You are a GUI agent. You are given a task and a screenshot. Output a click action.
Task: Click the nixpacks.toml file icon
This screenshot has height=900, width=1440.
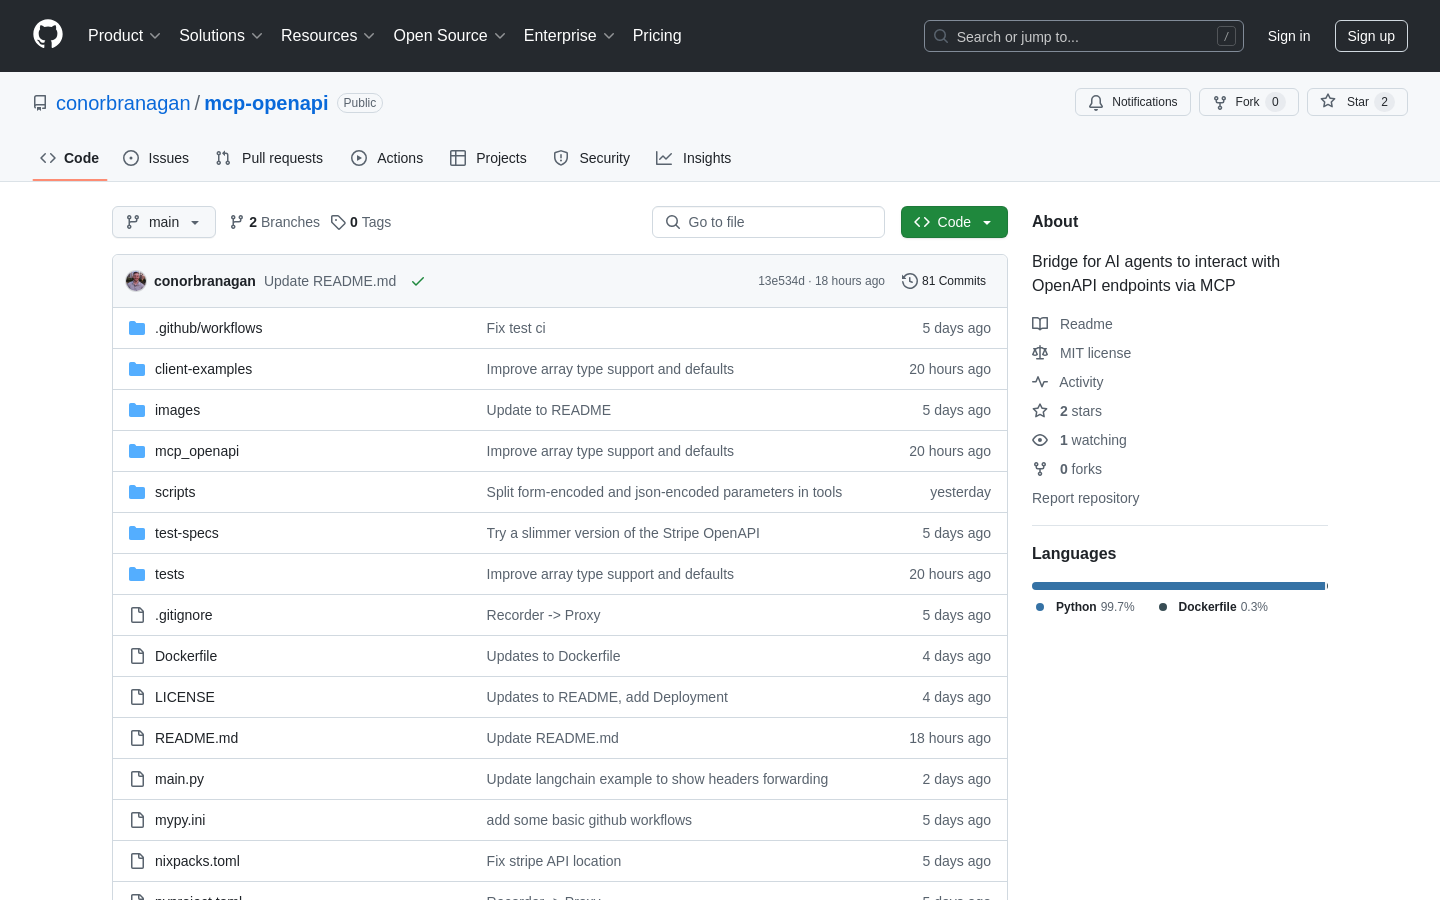[137, 861]
